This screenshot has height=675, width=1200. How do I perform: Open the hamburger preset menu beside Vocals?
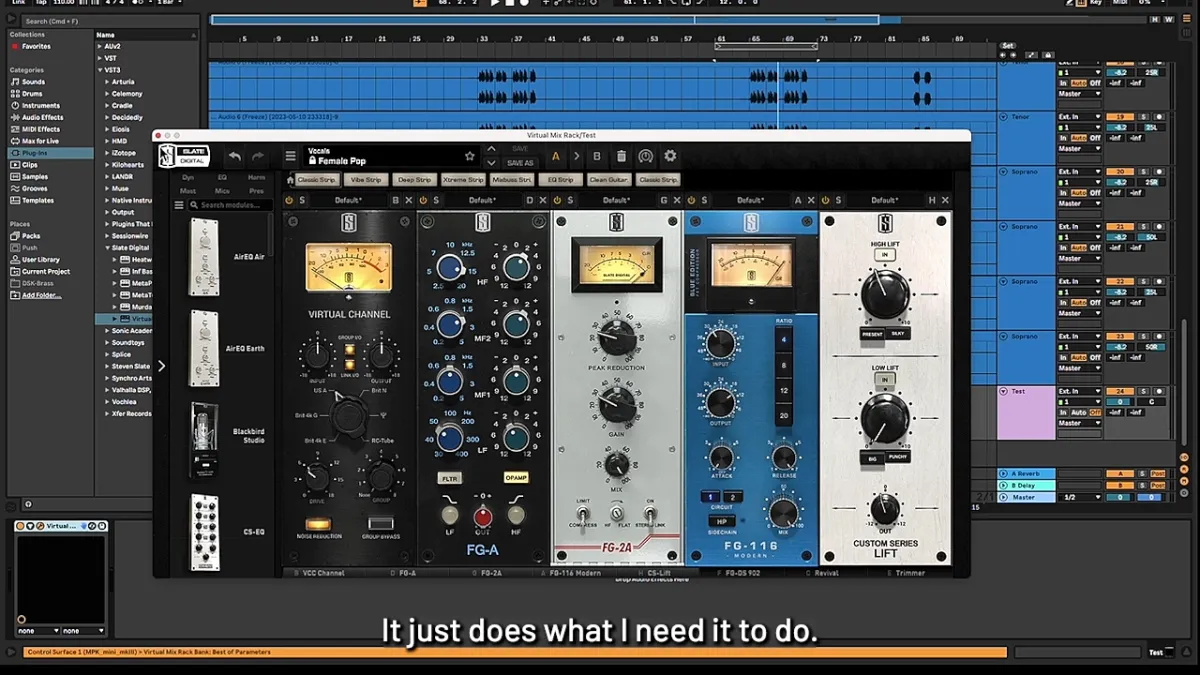pyautogui.click(x=290, y=156)
